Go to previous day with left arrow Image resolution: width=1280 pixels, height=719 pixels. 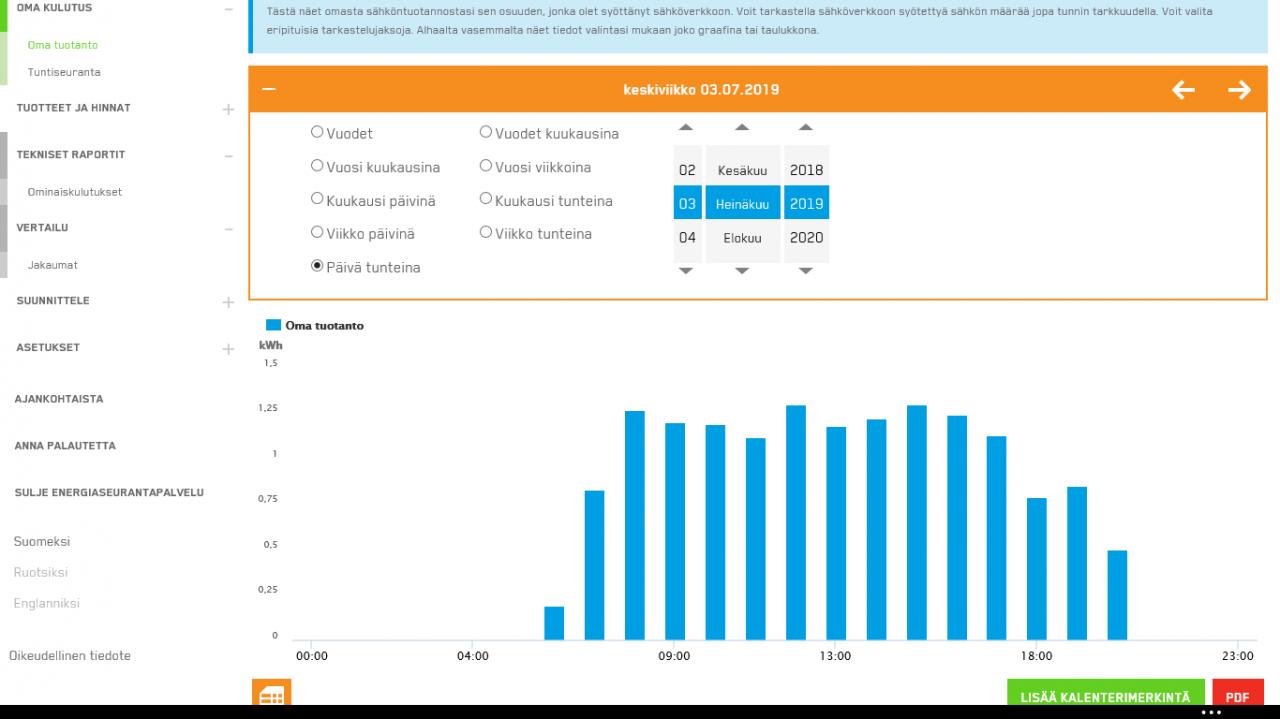(x=1184, y=90)
